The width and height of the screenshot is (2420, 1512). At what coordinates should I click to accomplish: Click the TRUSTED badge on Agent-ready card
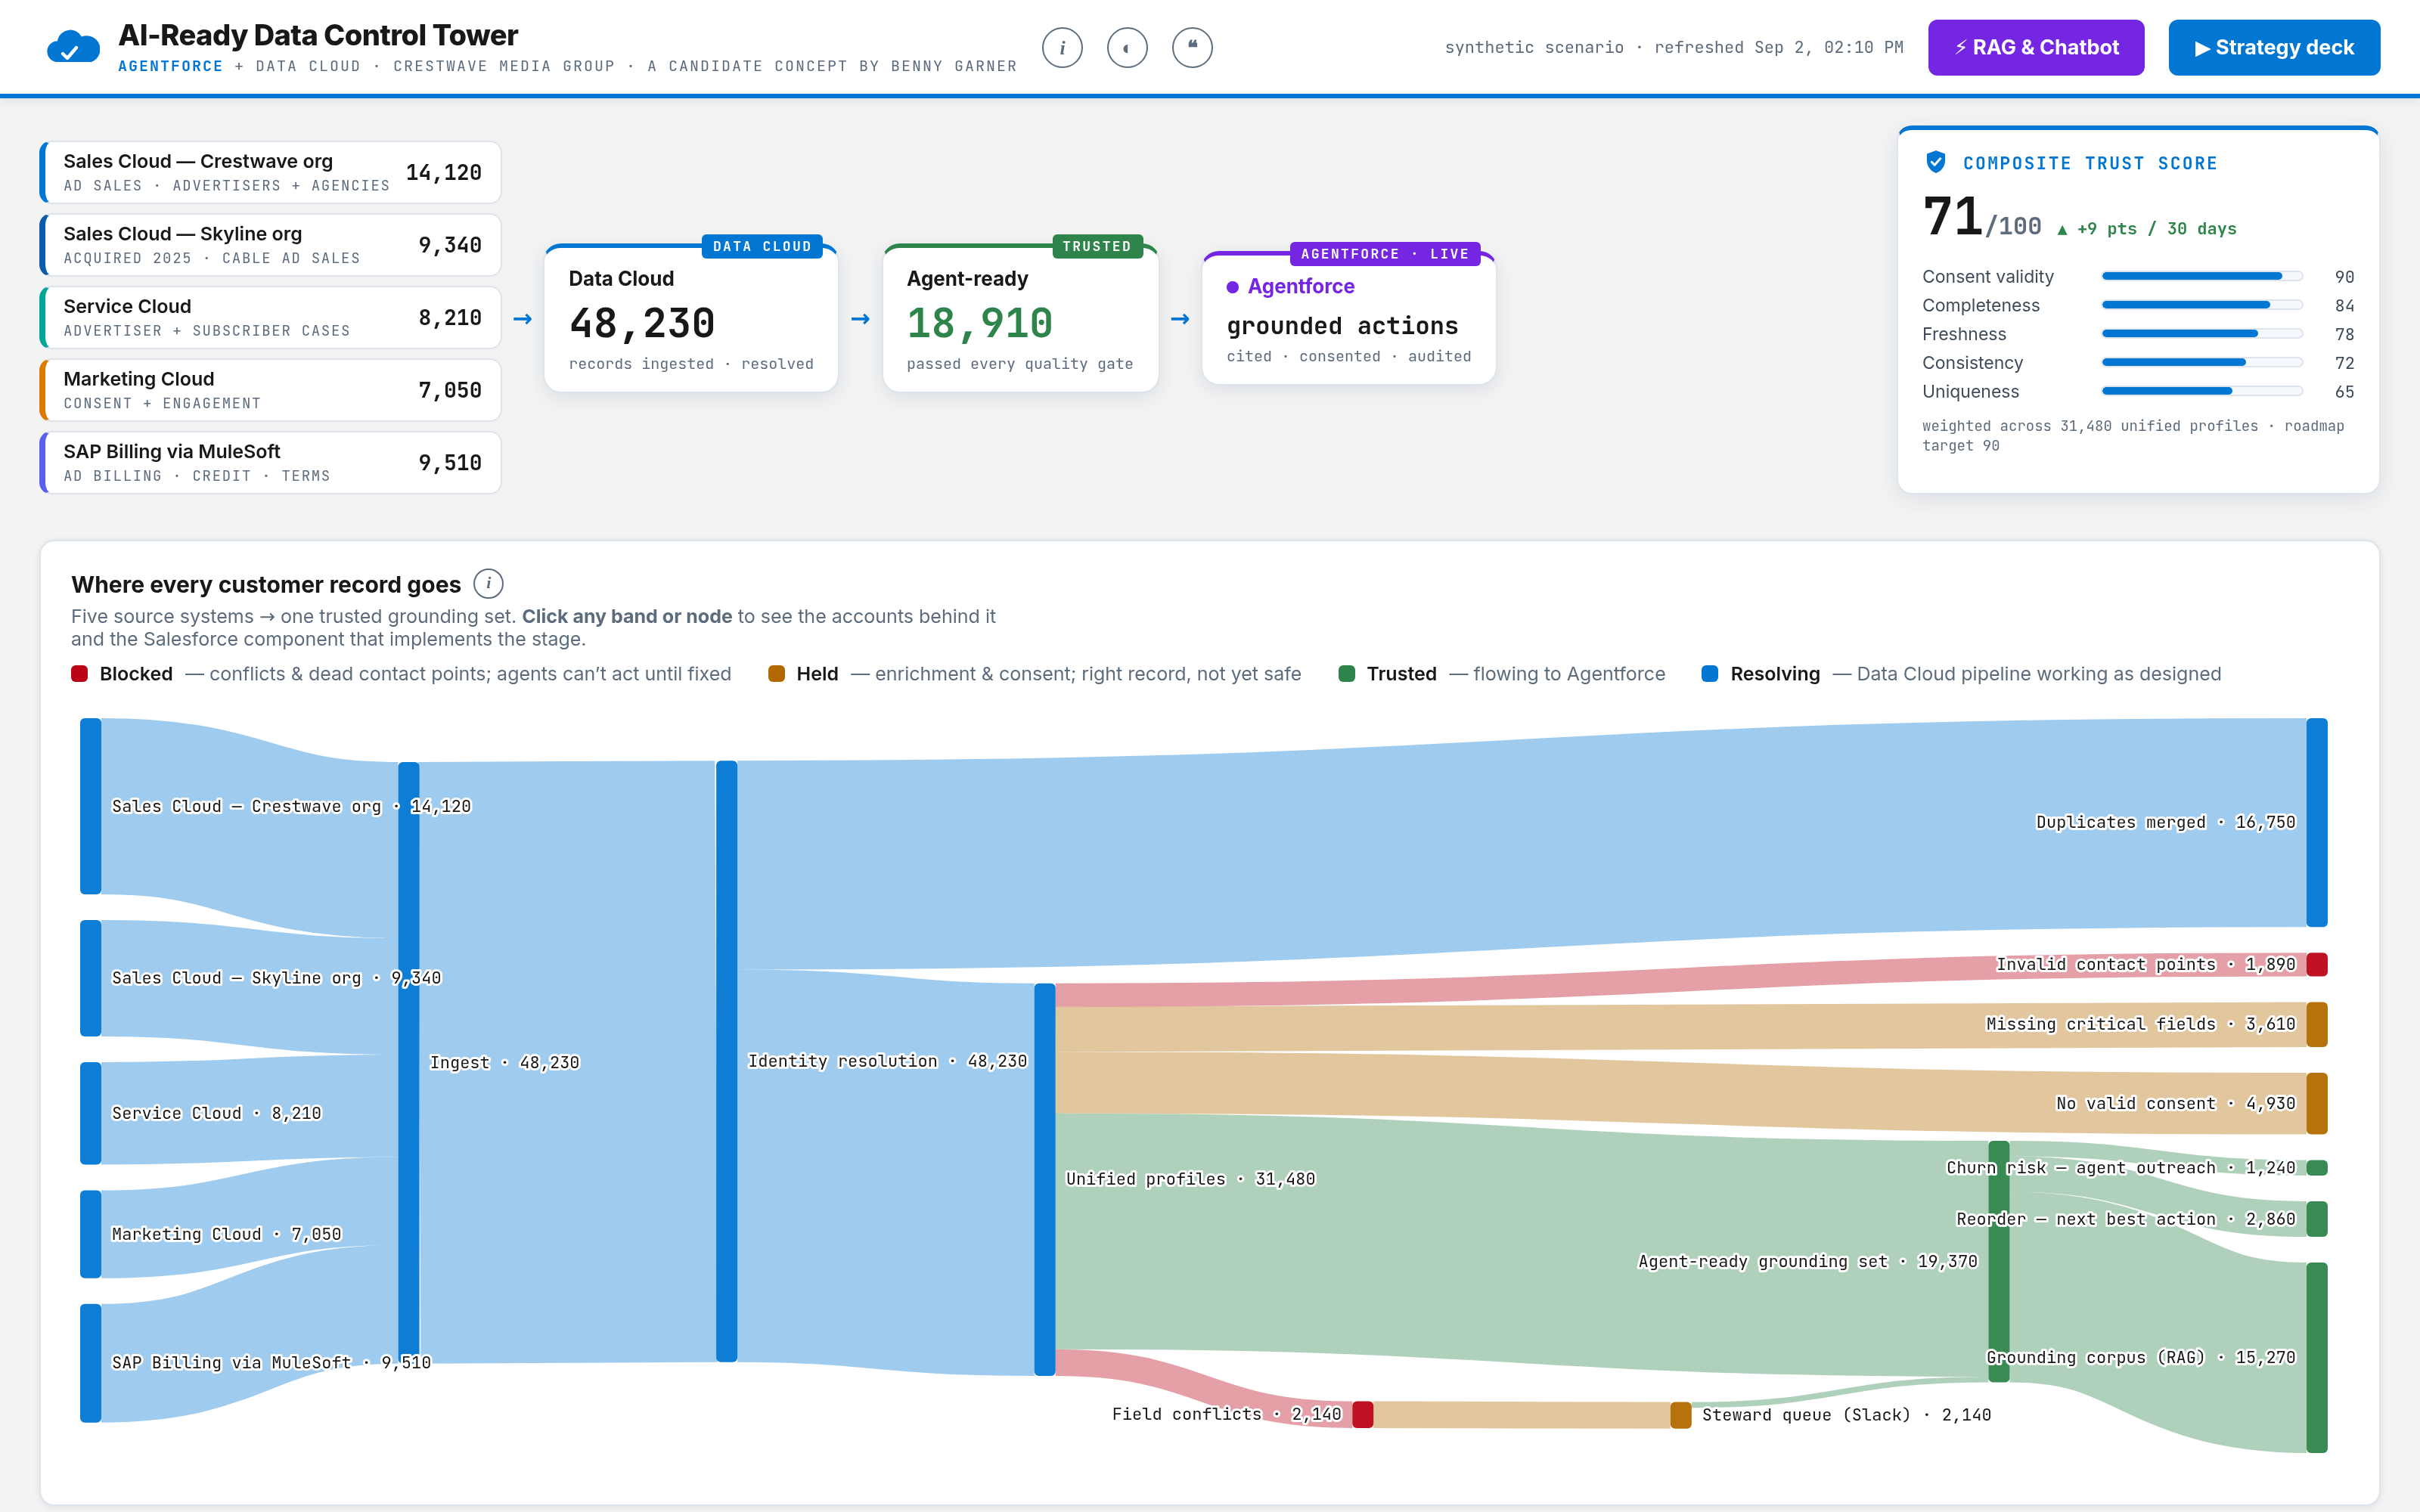(1097, 246)
